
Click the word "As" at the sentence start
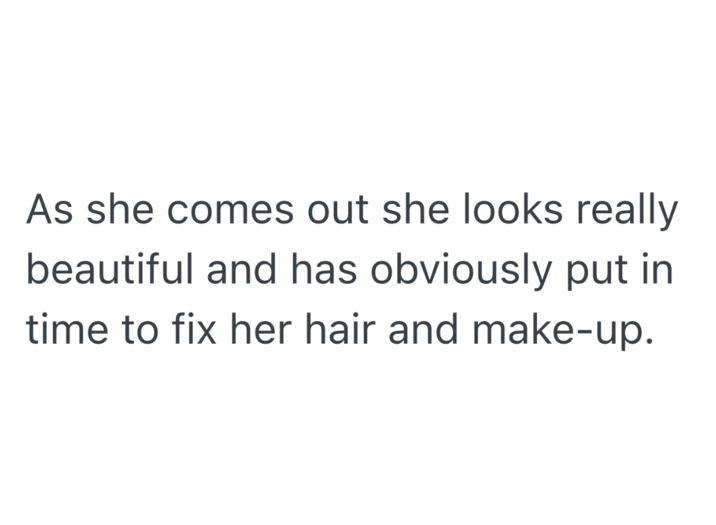[x=46, y=211]
